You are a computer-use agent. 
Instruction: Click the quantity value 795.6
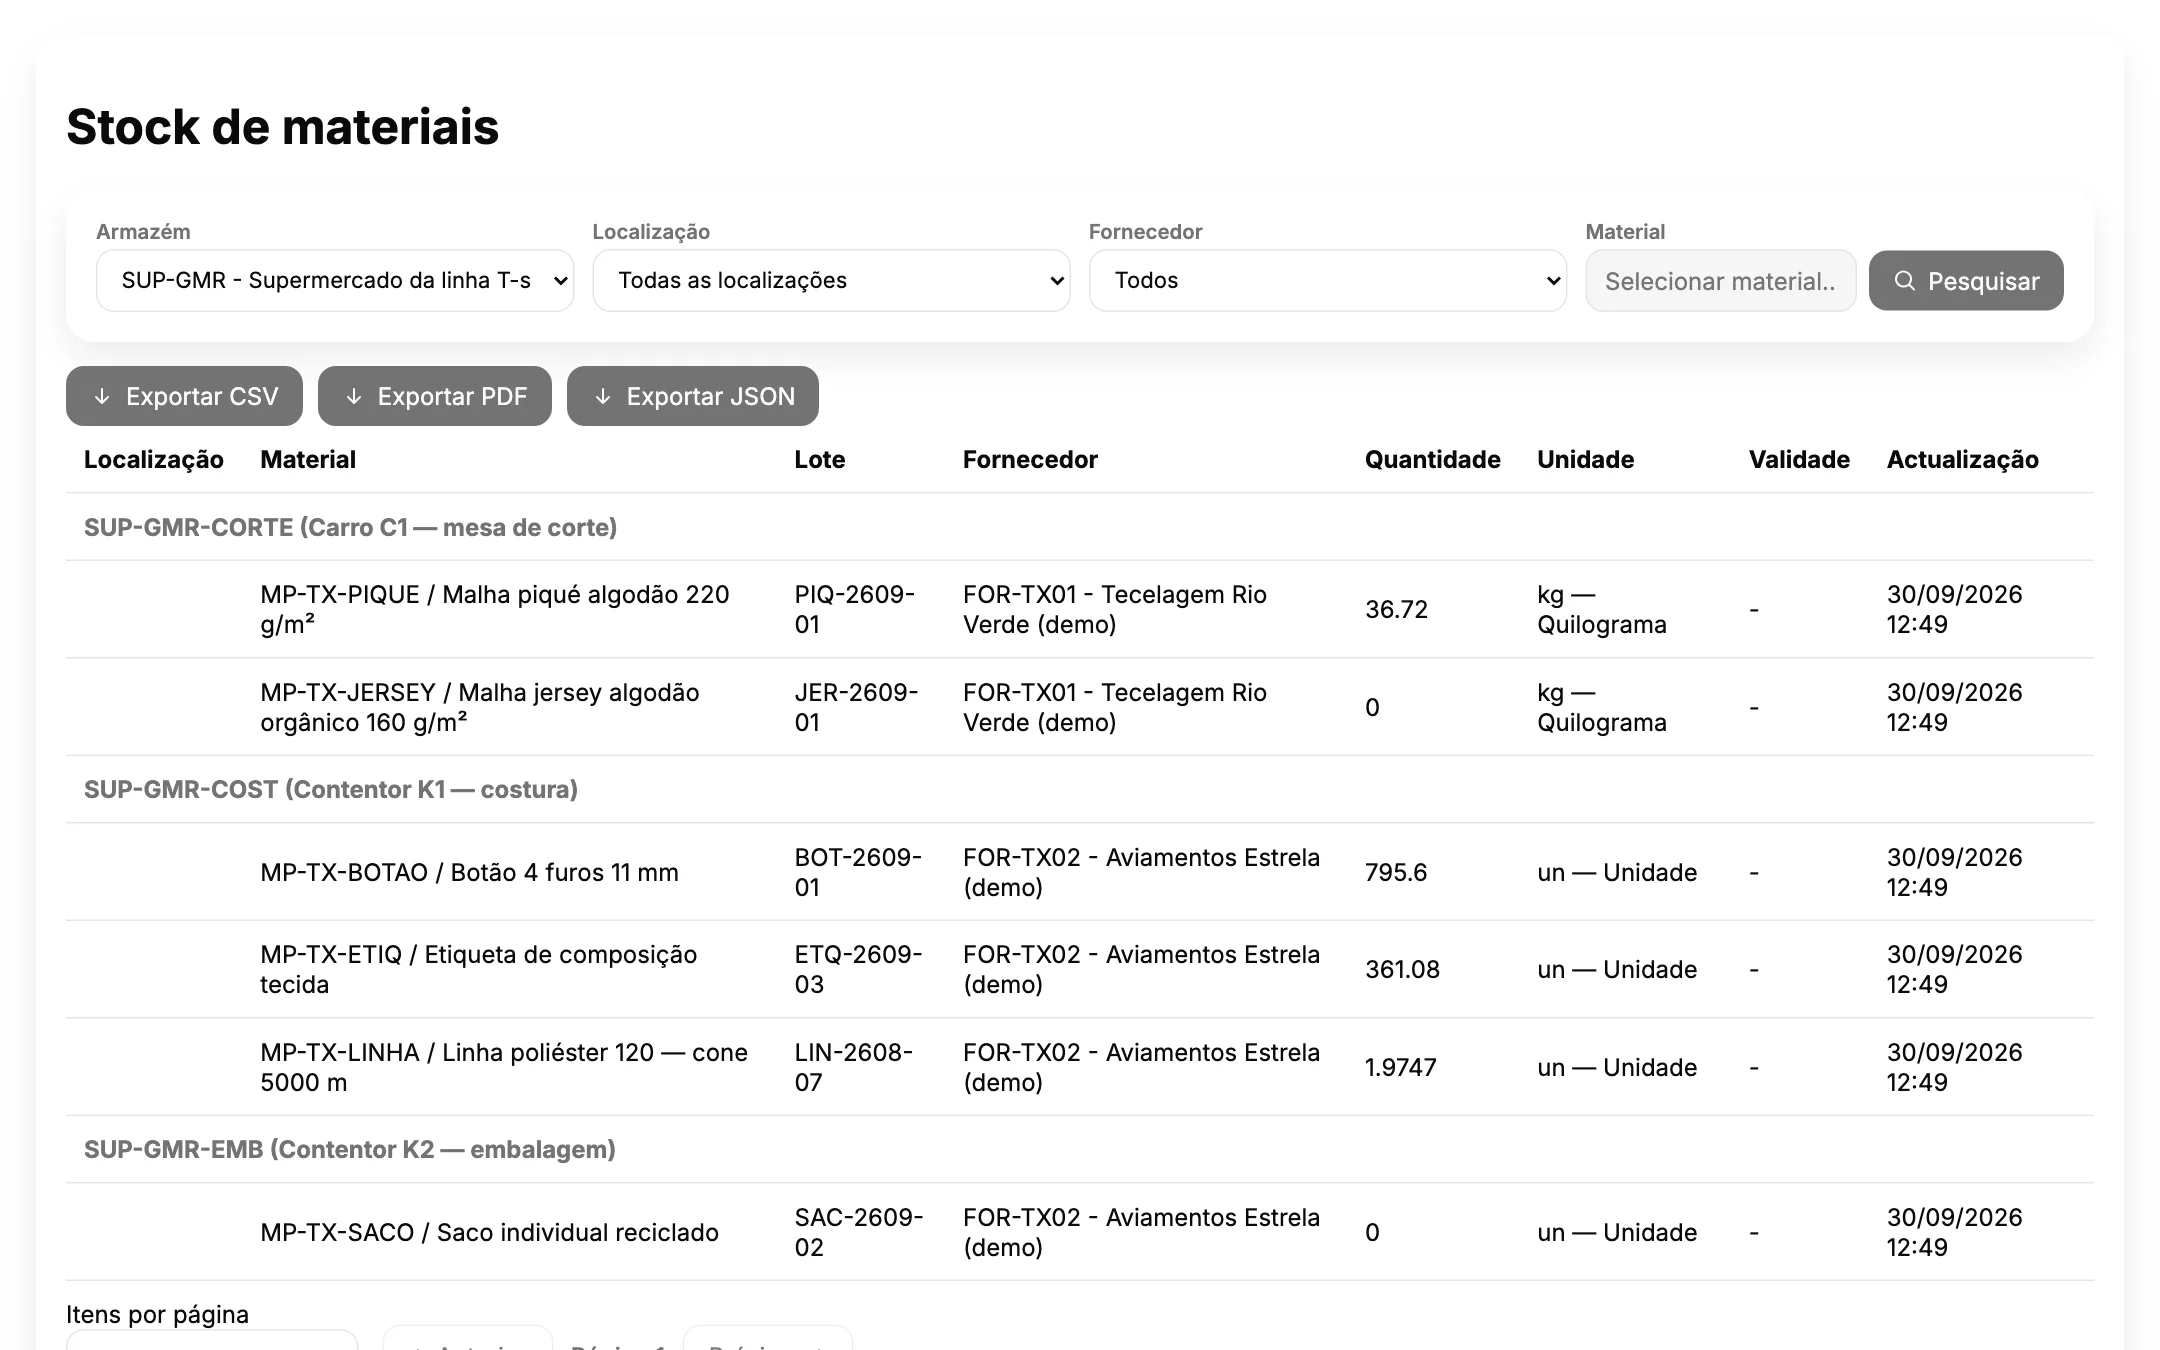[x=1396, y=872]
